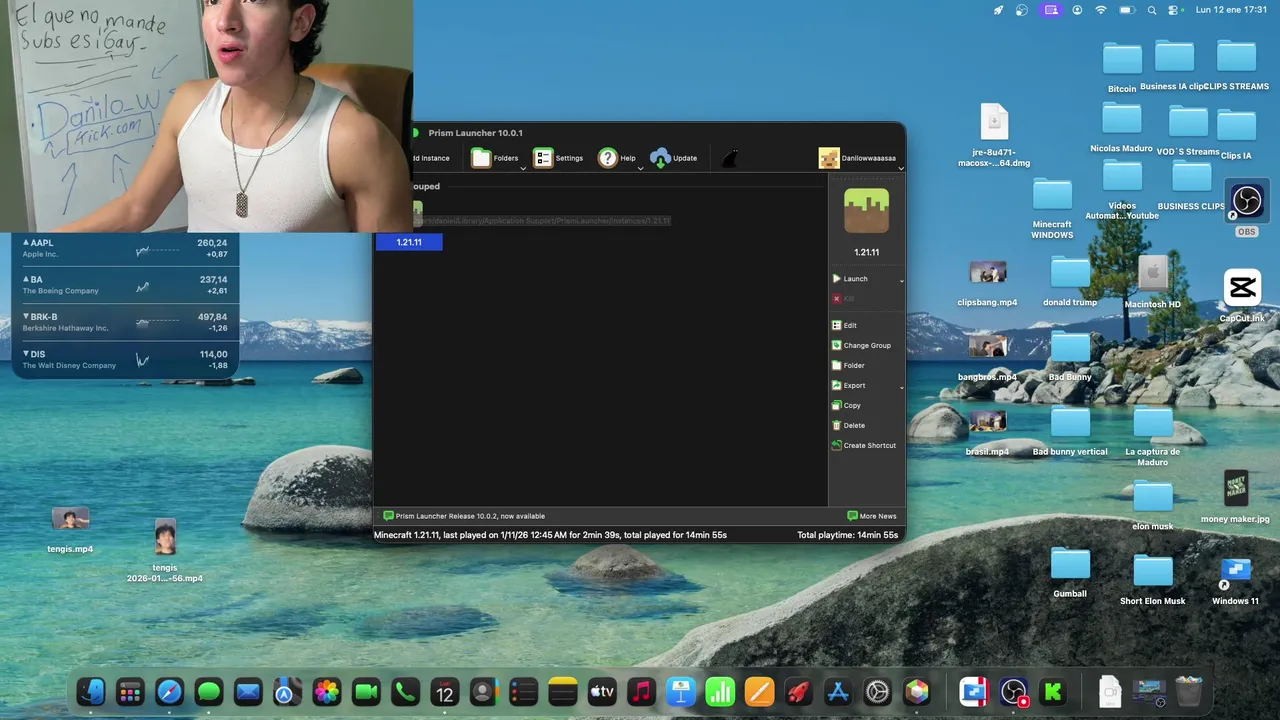
Task: Open Pages from the Dock
Action: (x=759, y=692)
